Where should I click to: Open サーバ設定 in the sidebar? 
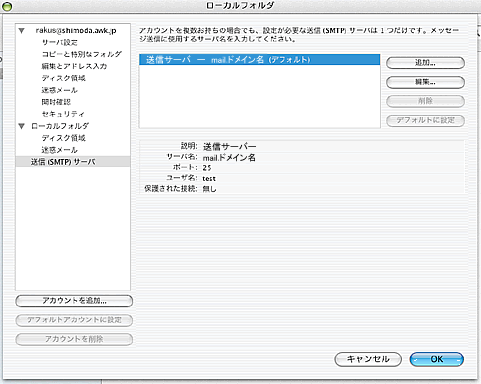[59, 42]
